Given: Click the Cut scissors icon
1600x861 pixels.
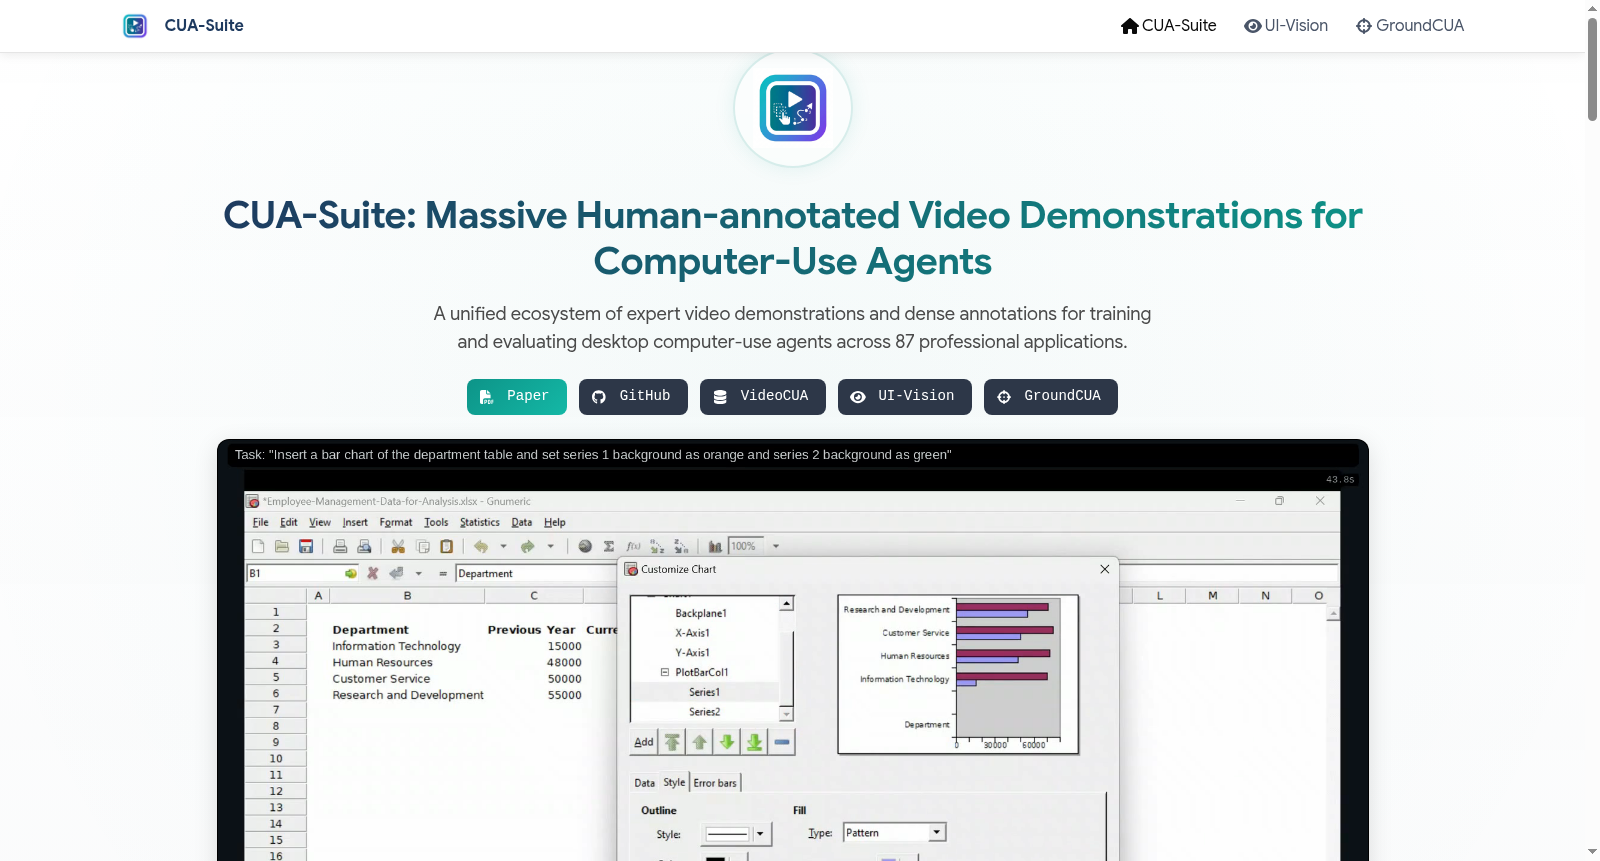Looking at the screenshot, I should pyautogui.click(x=398, y=546).
